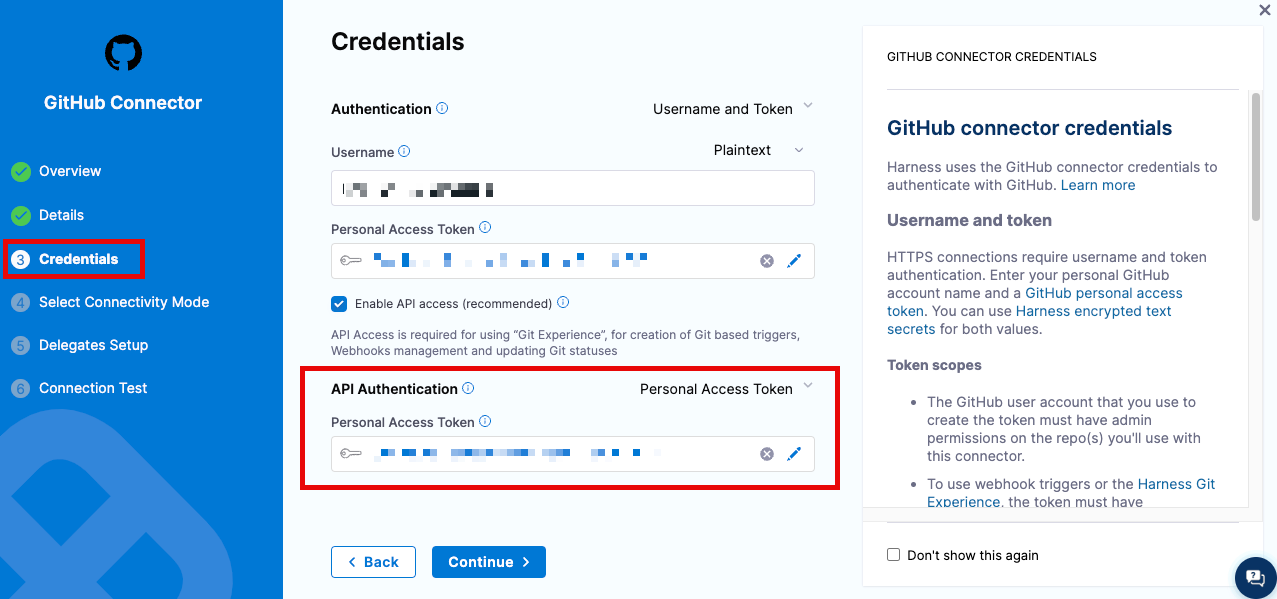The image size is (1277, 599).
Task: Click the Username info icon
Action: click(404, 152)
